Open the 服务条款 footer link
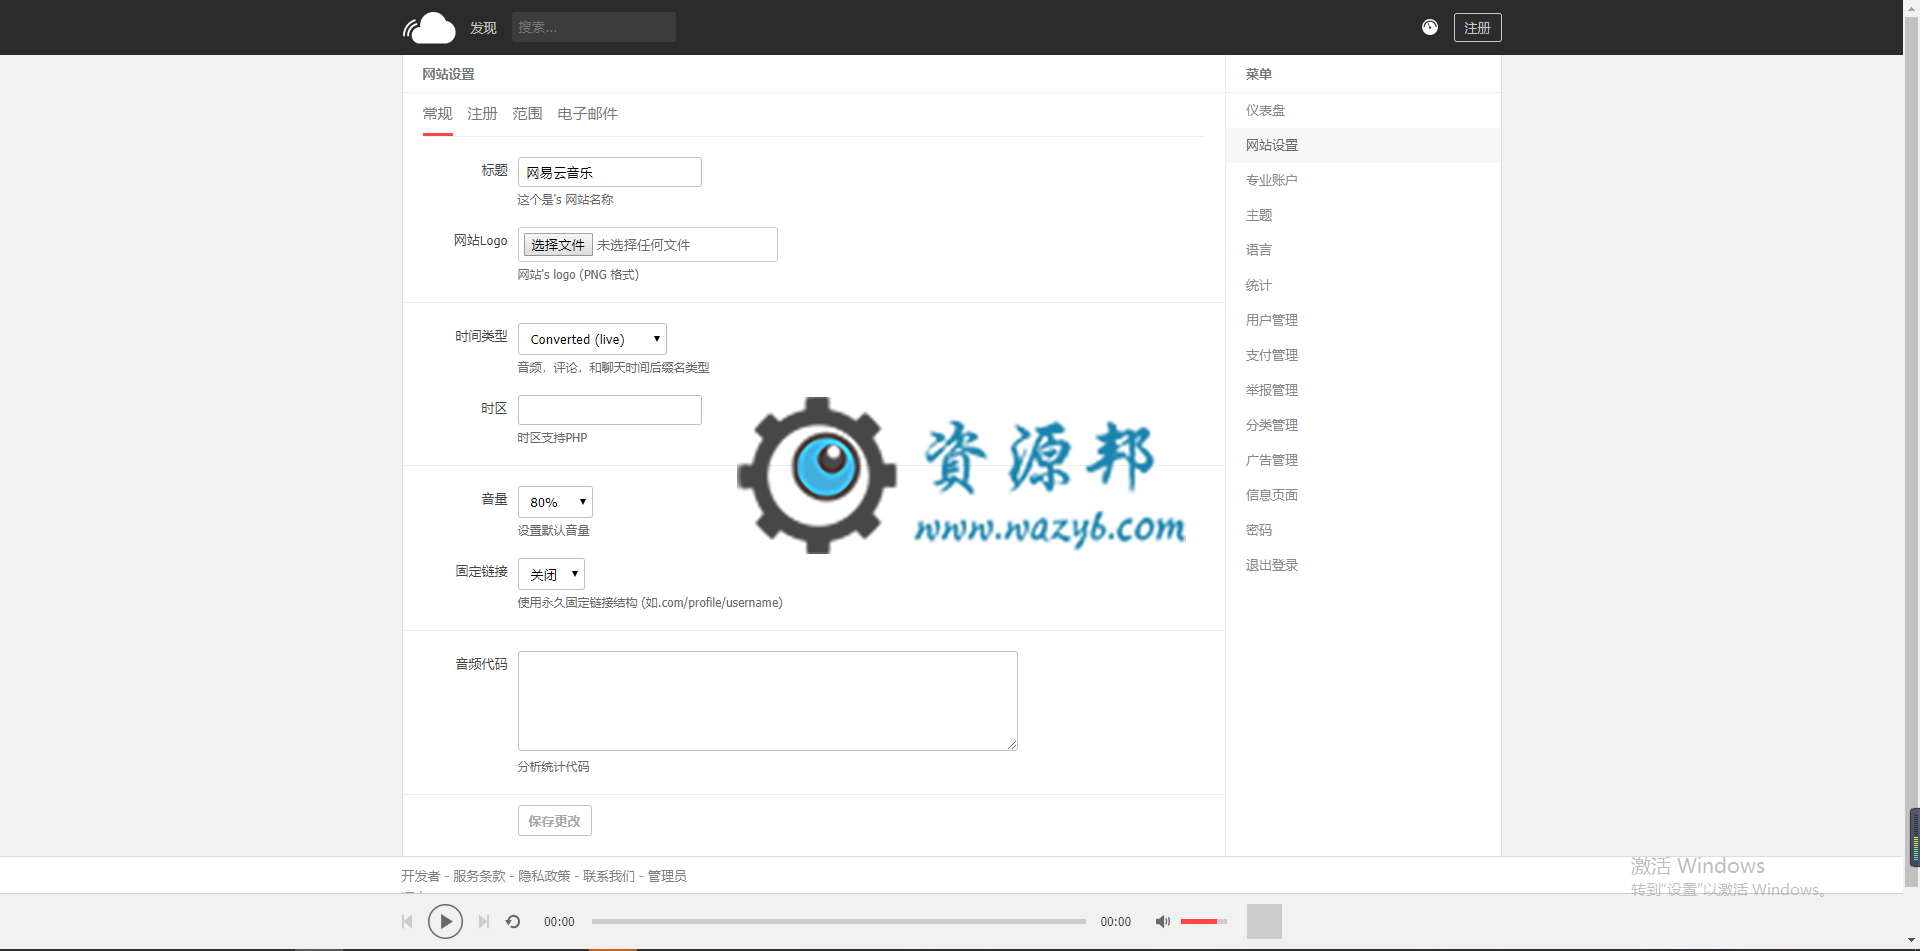 pyautogui.click(x=479, y=876)
